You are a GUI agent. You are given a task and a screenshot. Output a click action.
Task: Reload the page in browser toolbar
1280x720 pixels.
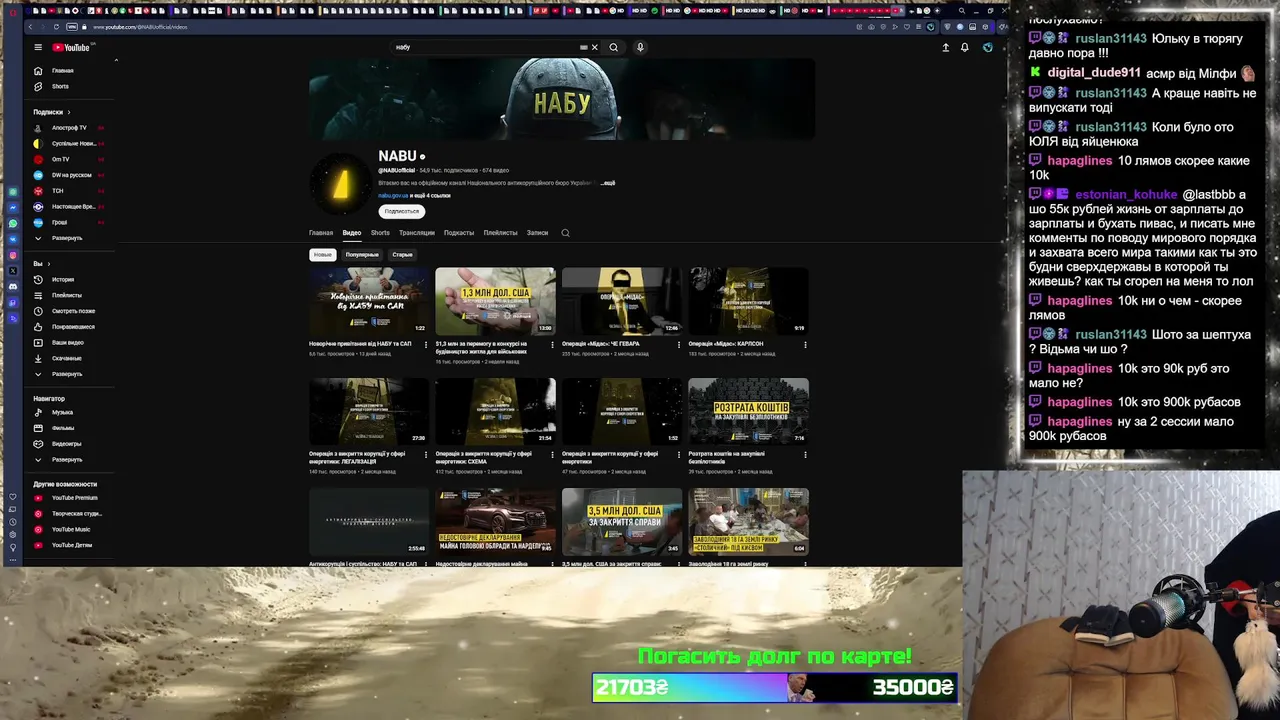56,27
